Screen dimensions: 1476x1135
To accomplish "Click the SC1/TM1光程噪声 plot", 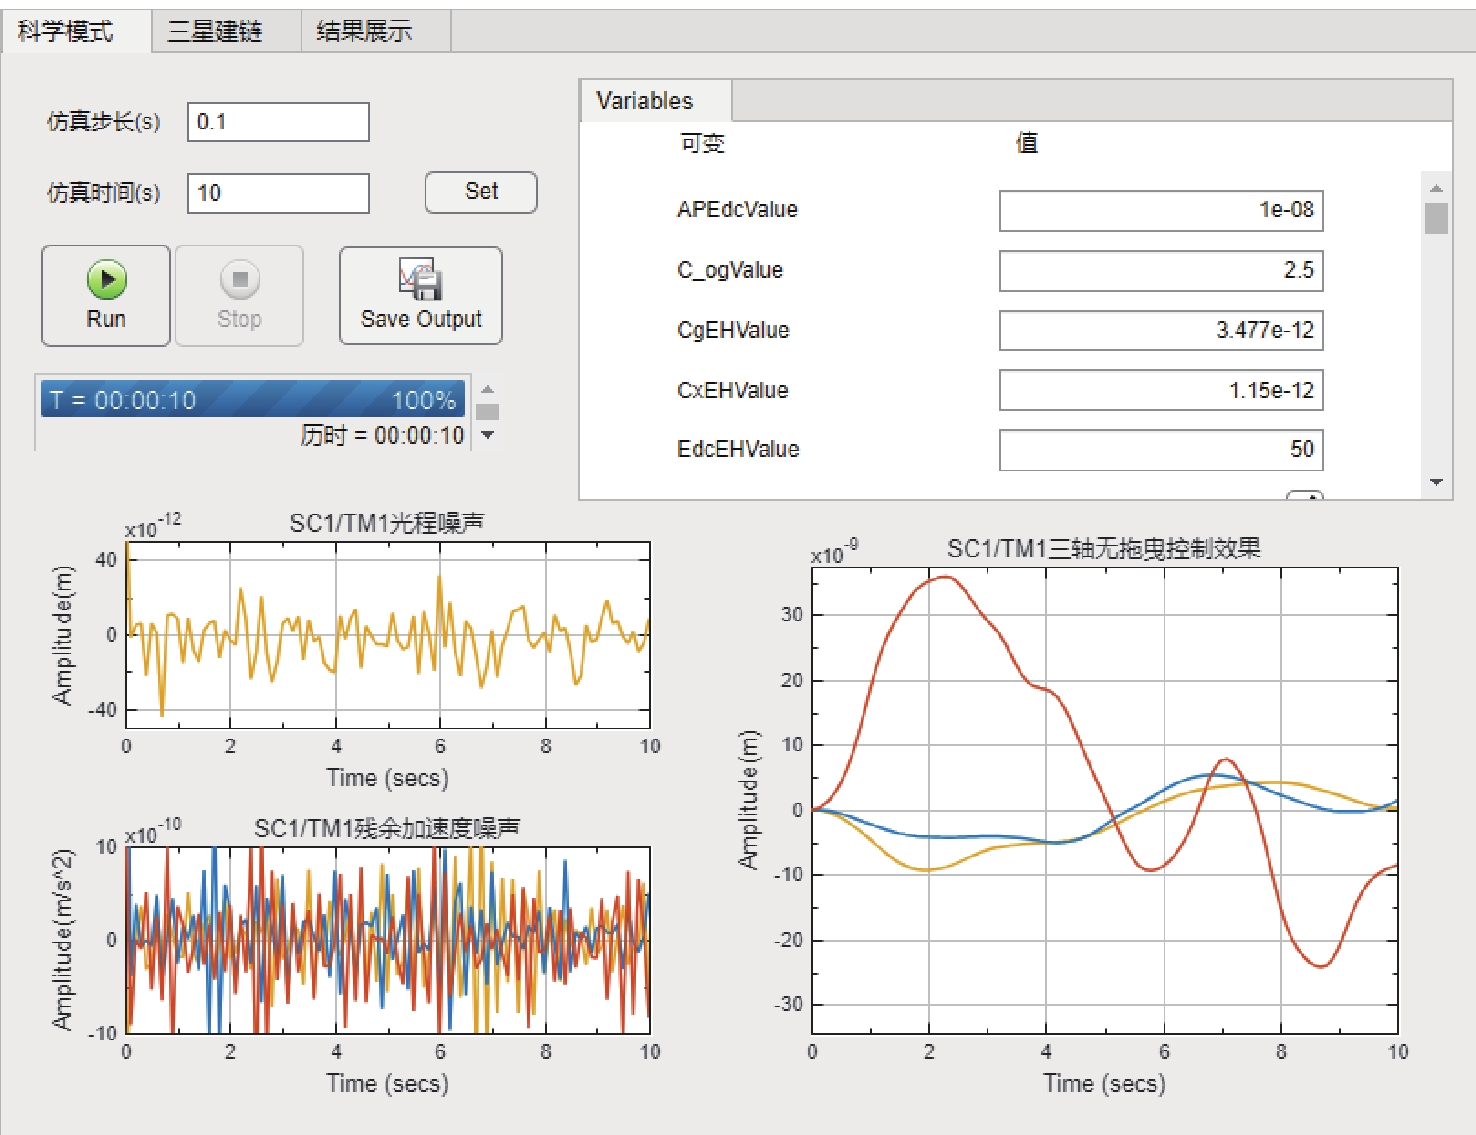I will click(388, 635).
